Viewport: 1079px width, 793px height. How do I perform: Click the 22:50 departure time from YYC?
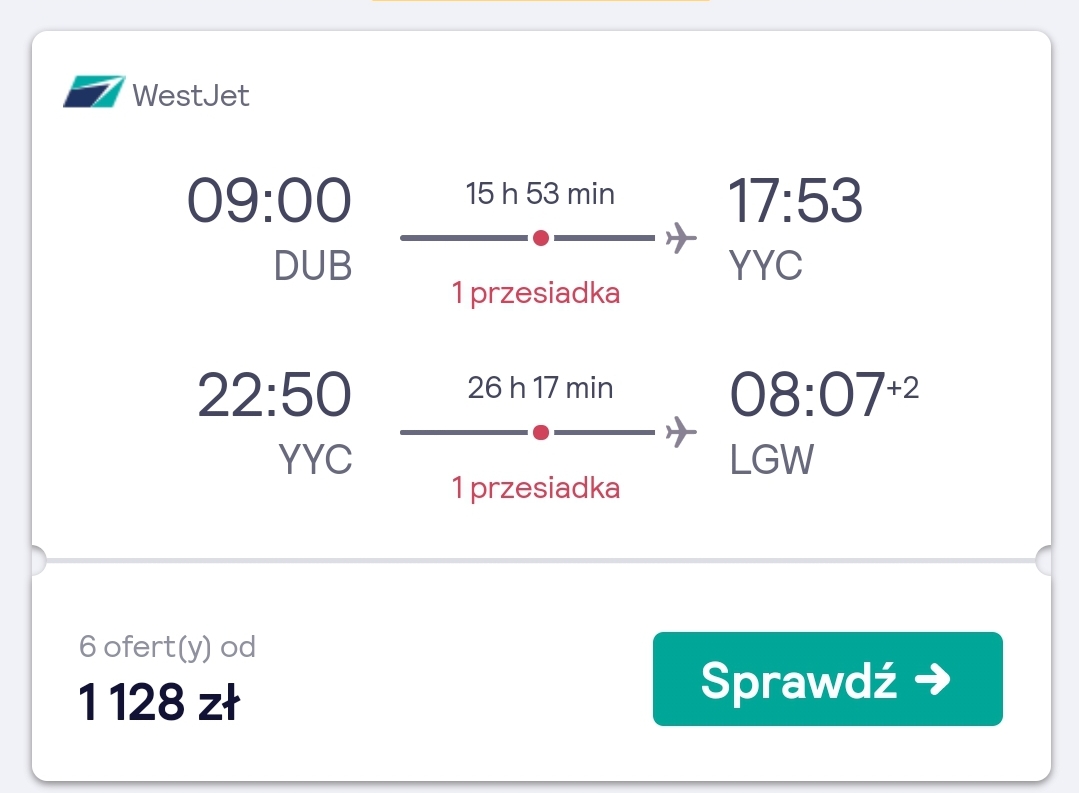coord(274,394)
